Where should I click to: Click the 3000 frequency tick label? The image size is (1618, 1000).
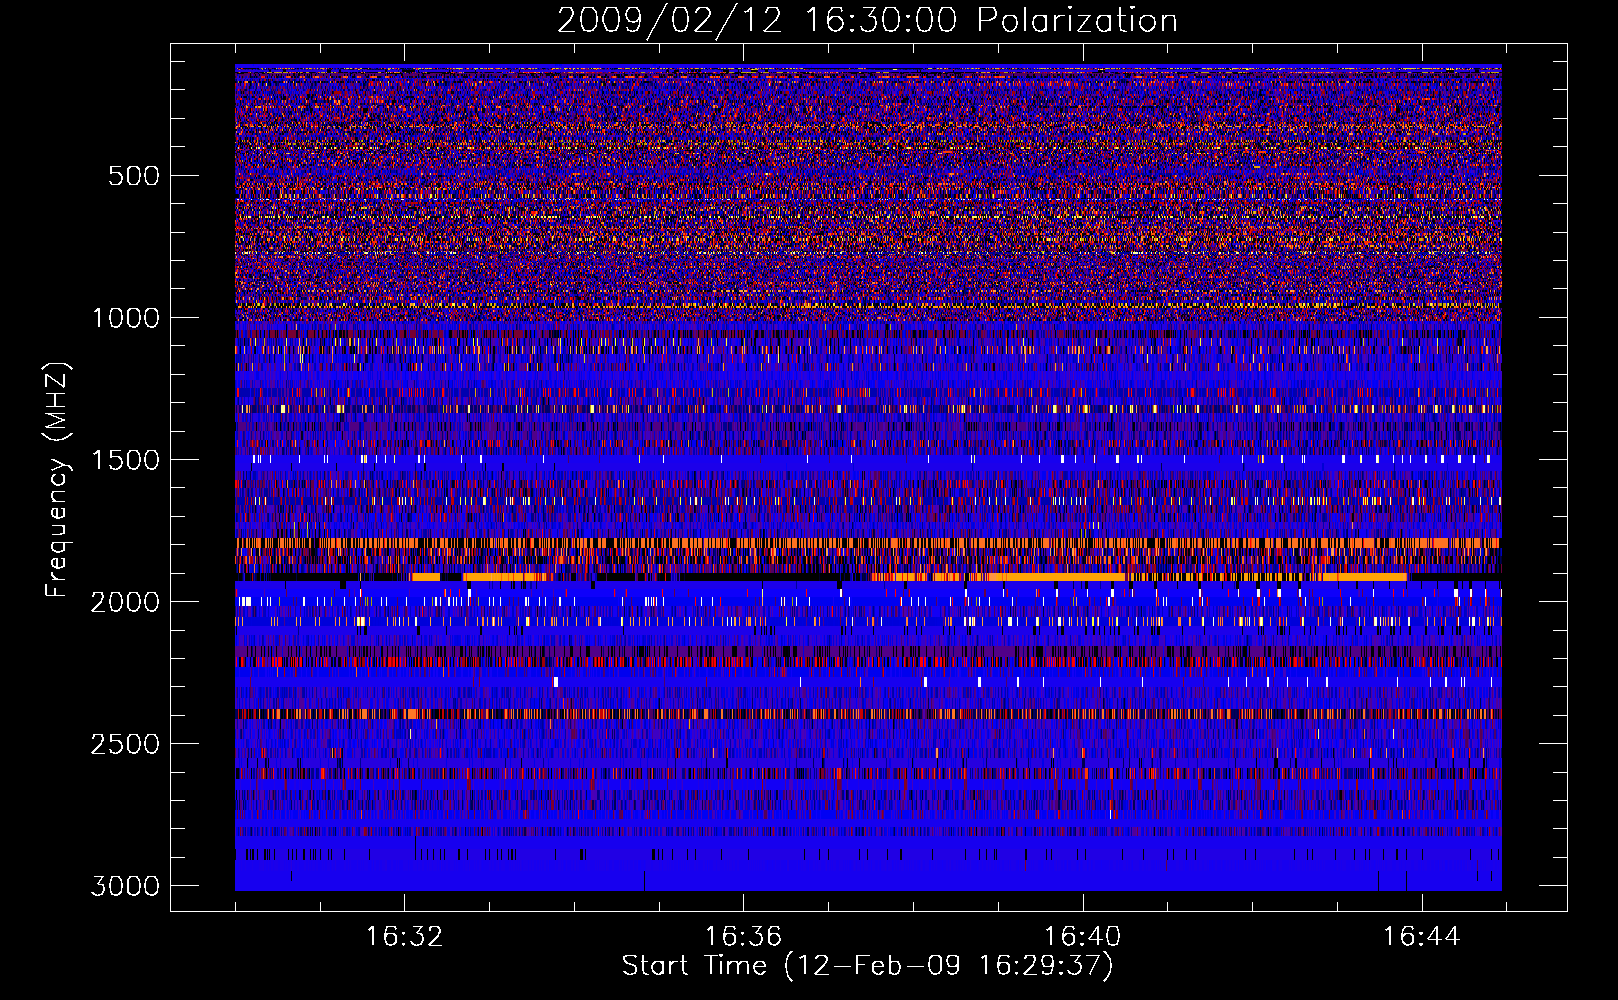125,886
